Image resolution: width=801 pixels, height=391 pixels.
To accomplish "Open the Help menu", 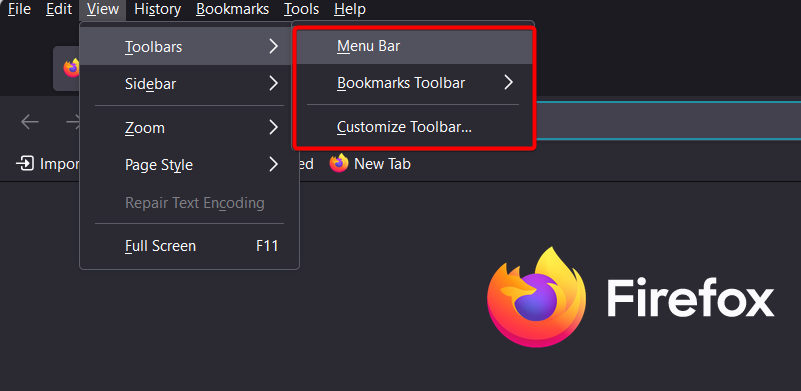I will (x=349, y=9).
